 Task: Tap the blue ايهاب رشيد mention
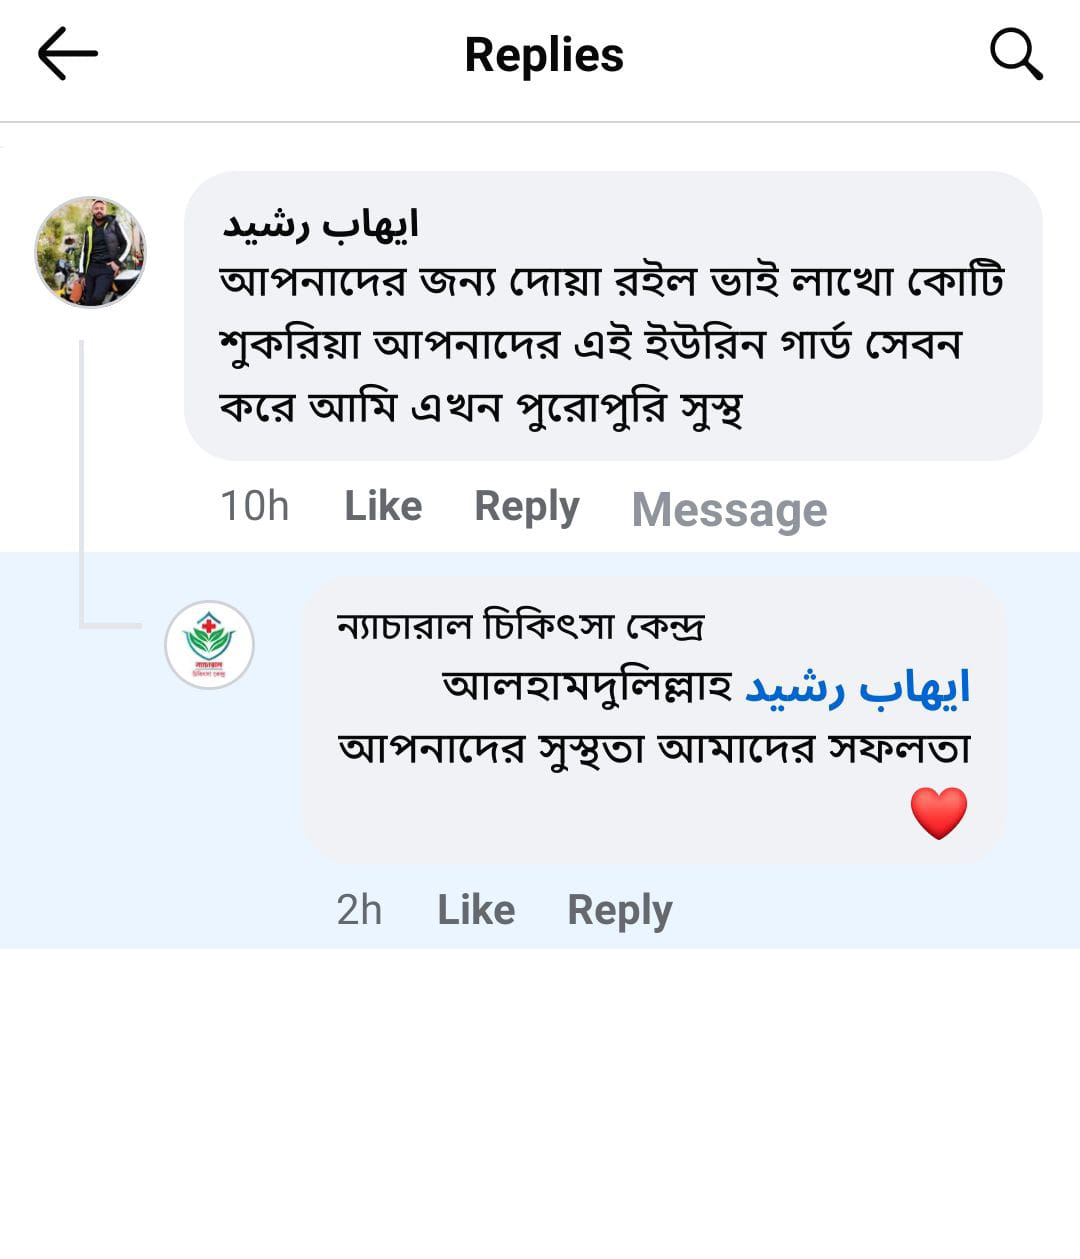click(x=857, y=688)
